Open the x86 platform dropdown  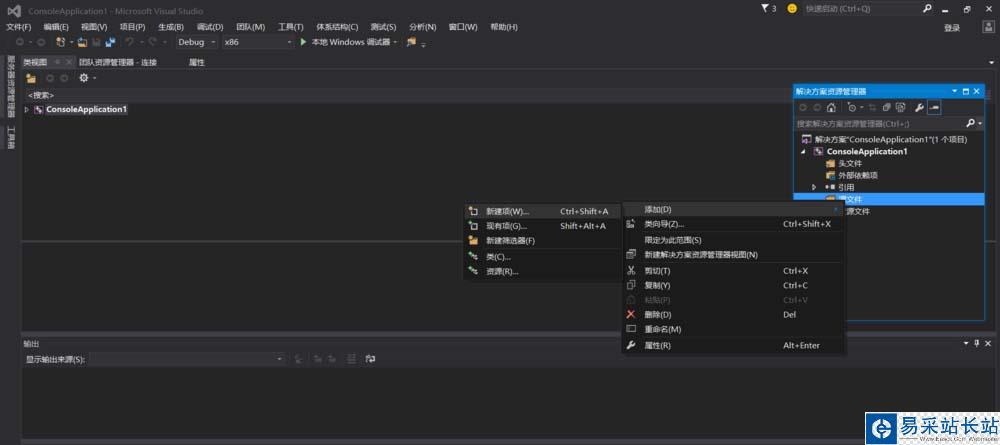point(256,42)
